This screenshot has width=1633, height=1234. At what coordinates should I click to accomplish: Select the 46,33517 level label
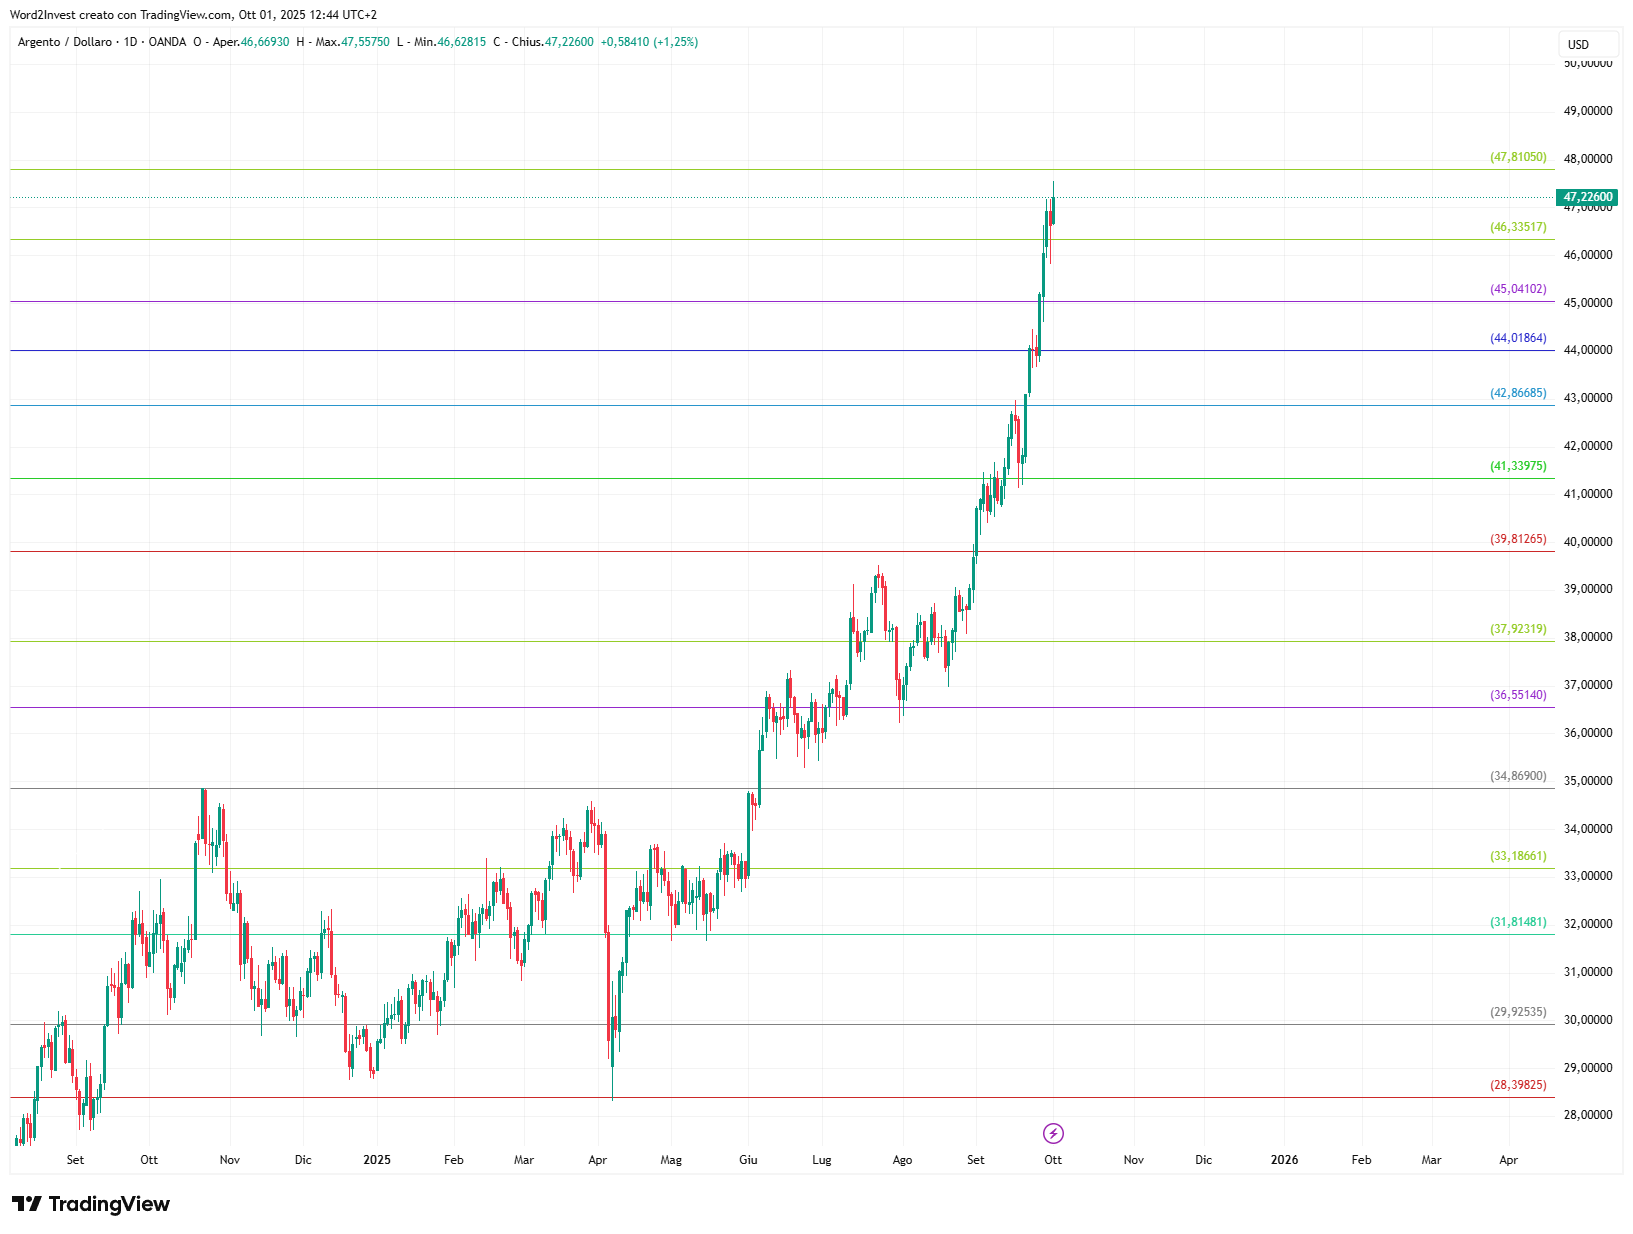tap(1518, 227)
